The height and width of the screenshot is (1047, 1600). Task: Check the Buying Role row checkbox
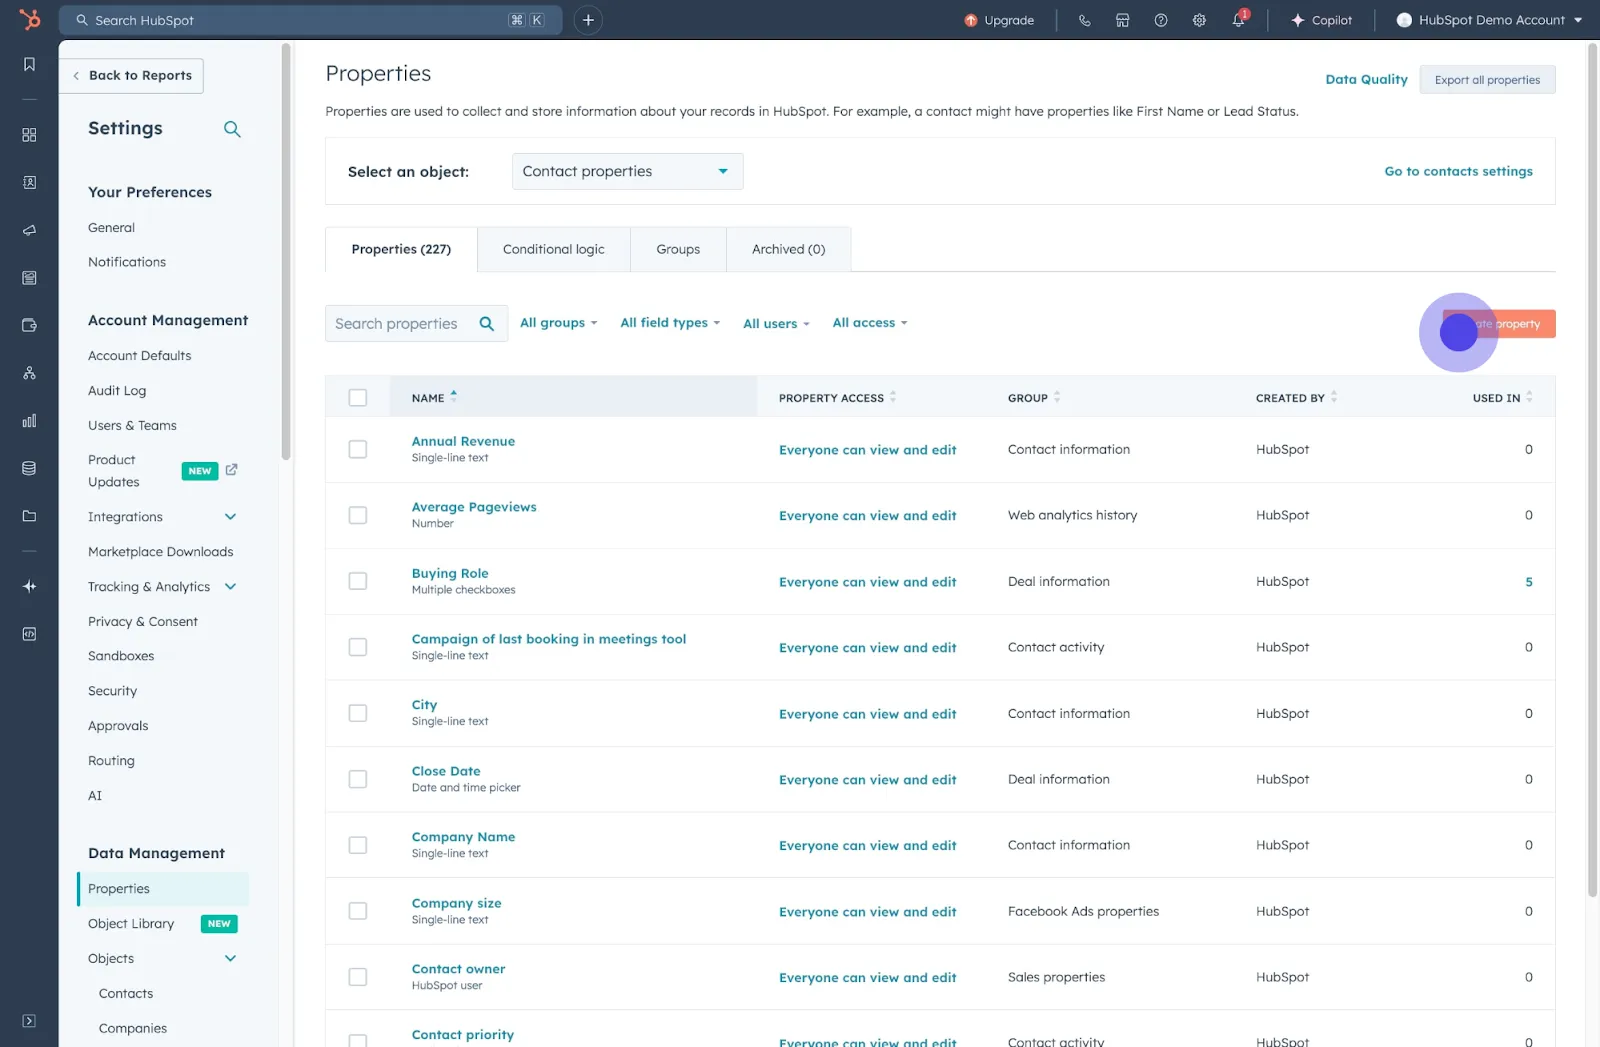tap(358, 581)
